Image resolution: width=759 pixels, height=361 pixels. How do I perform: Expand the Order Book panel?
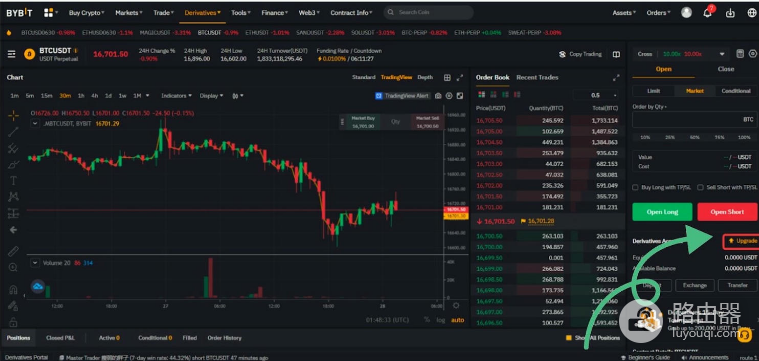(x=616, y=77)
